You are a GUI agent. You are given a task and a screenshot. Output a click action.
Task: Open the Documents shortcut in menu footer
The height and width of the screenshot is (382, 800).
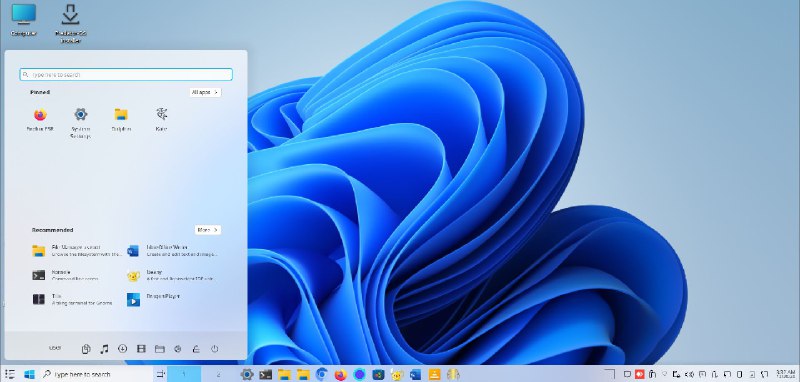(x=86, y=349)
